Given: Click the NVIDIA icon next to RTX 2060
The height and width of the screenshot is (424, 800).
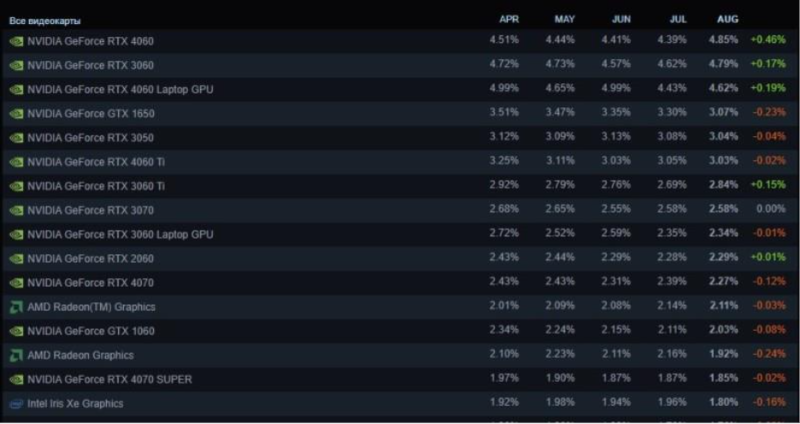Looking at the screenshot, I should click(16, 258).
